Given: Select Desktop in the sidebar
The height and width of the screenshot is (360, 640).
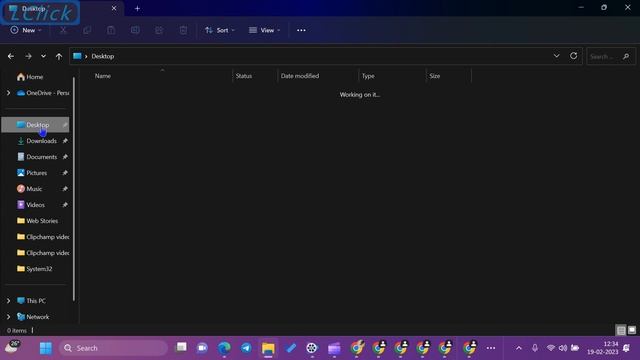Looking at the screenshot, I should pos(36,125).
